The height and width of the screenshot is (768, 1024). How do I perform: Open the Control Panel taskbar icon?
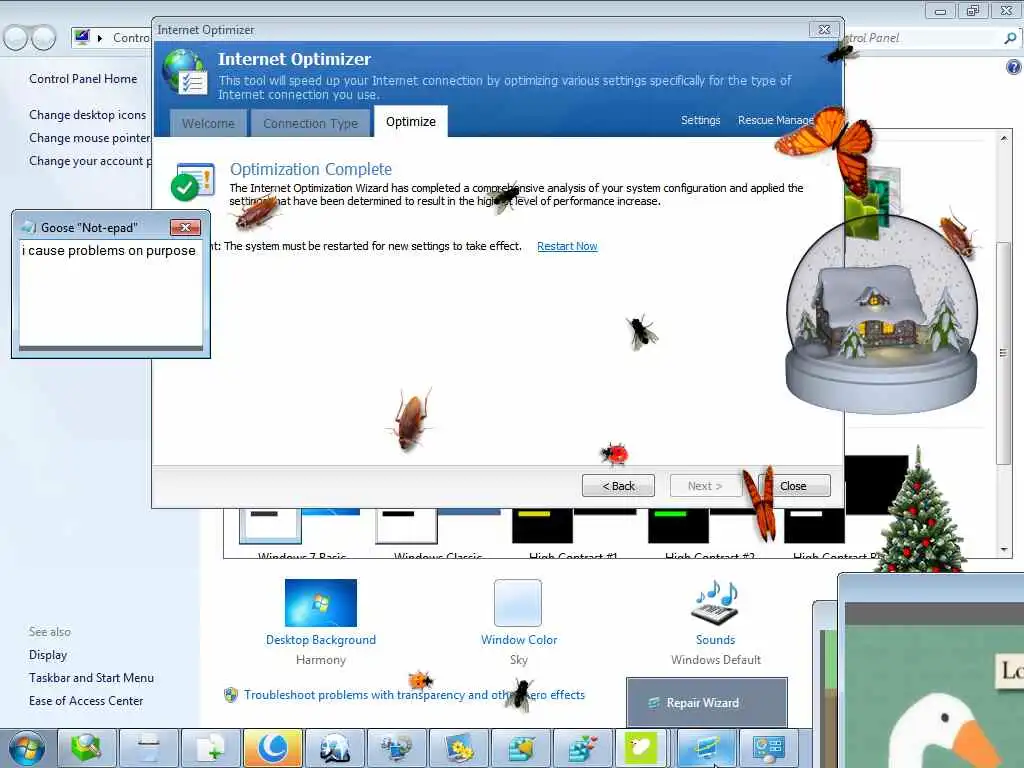tap(769, 748)
